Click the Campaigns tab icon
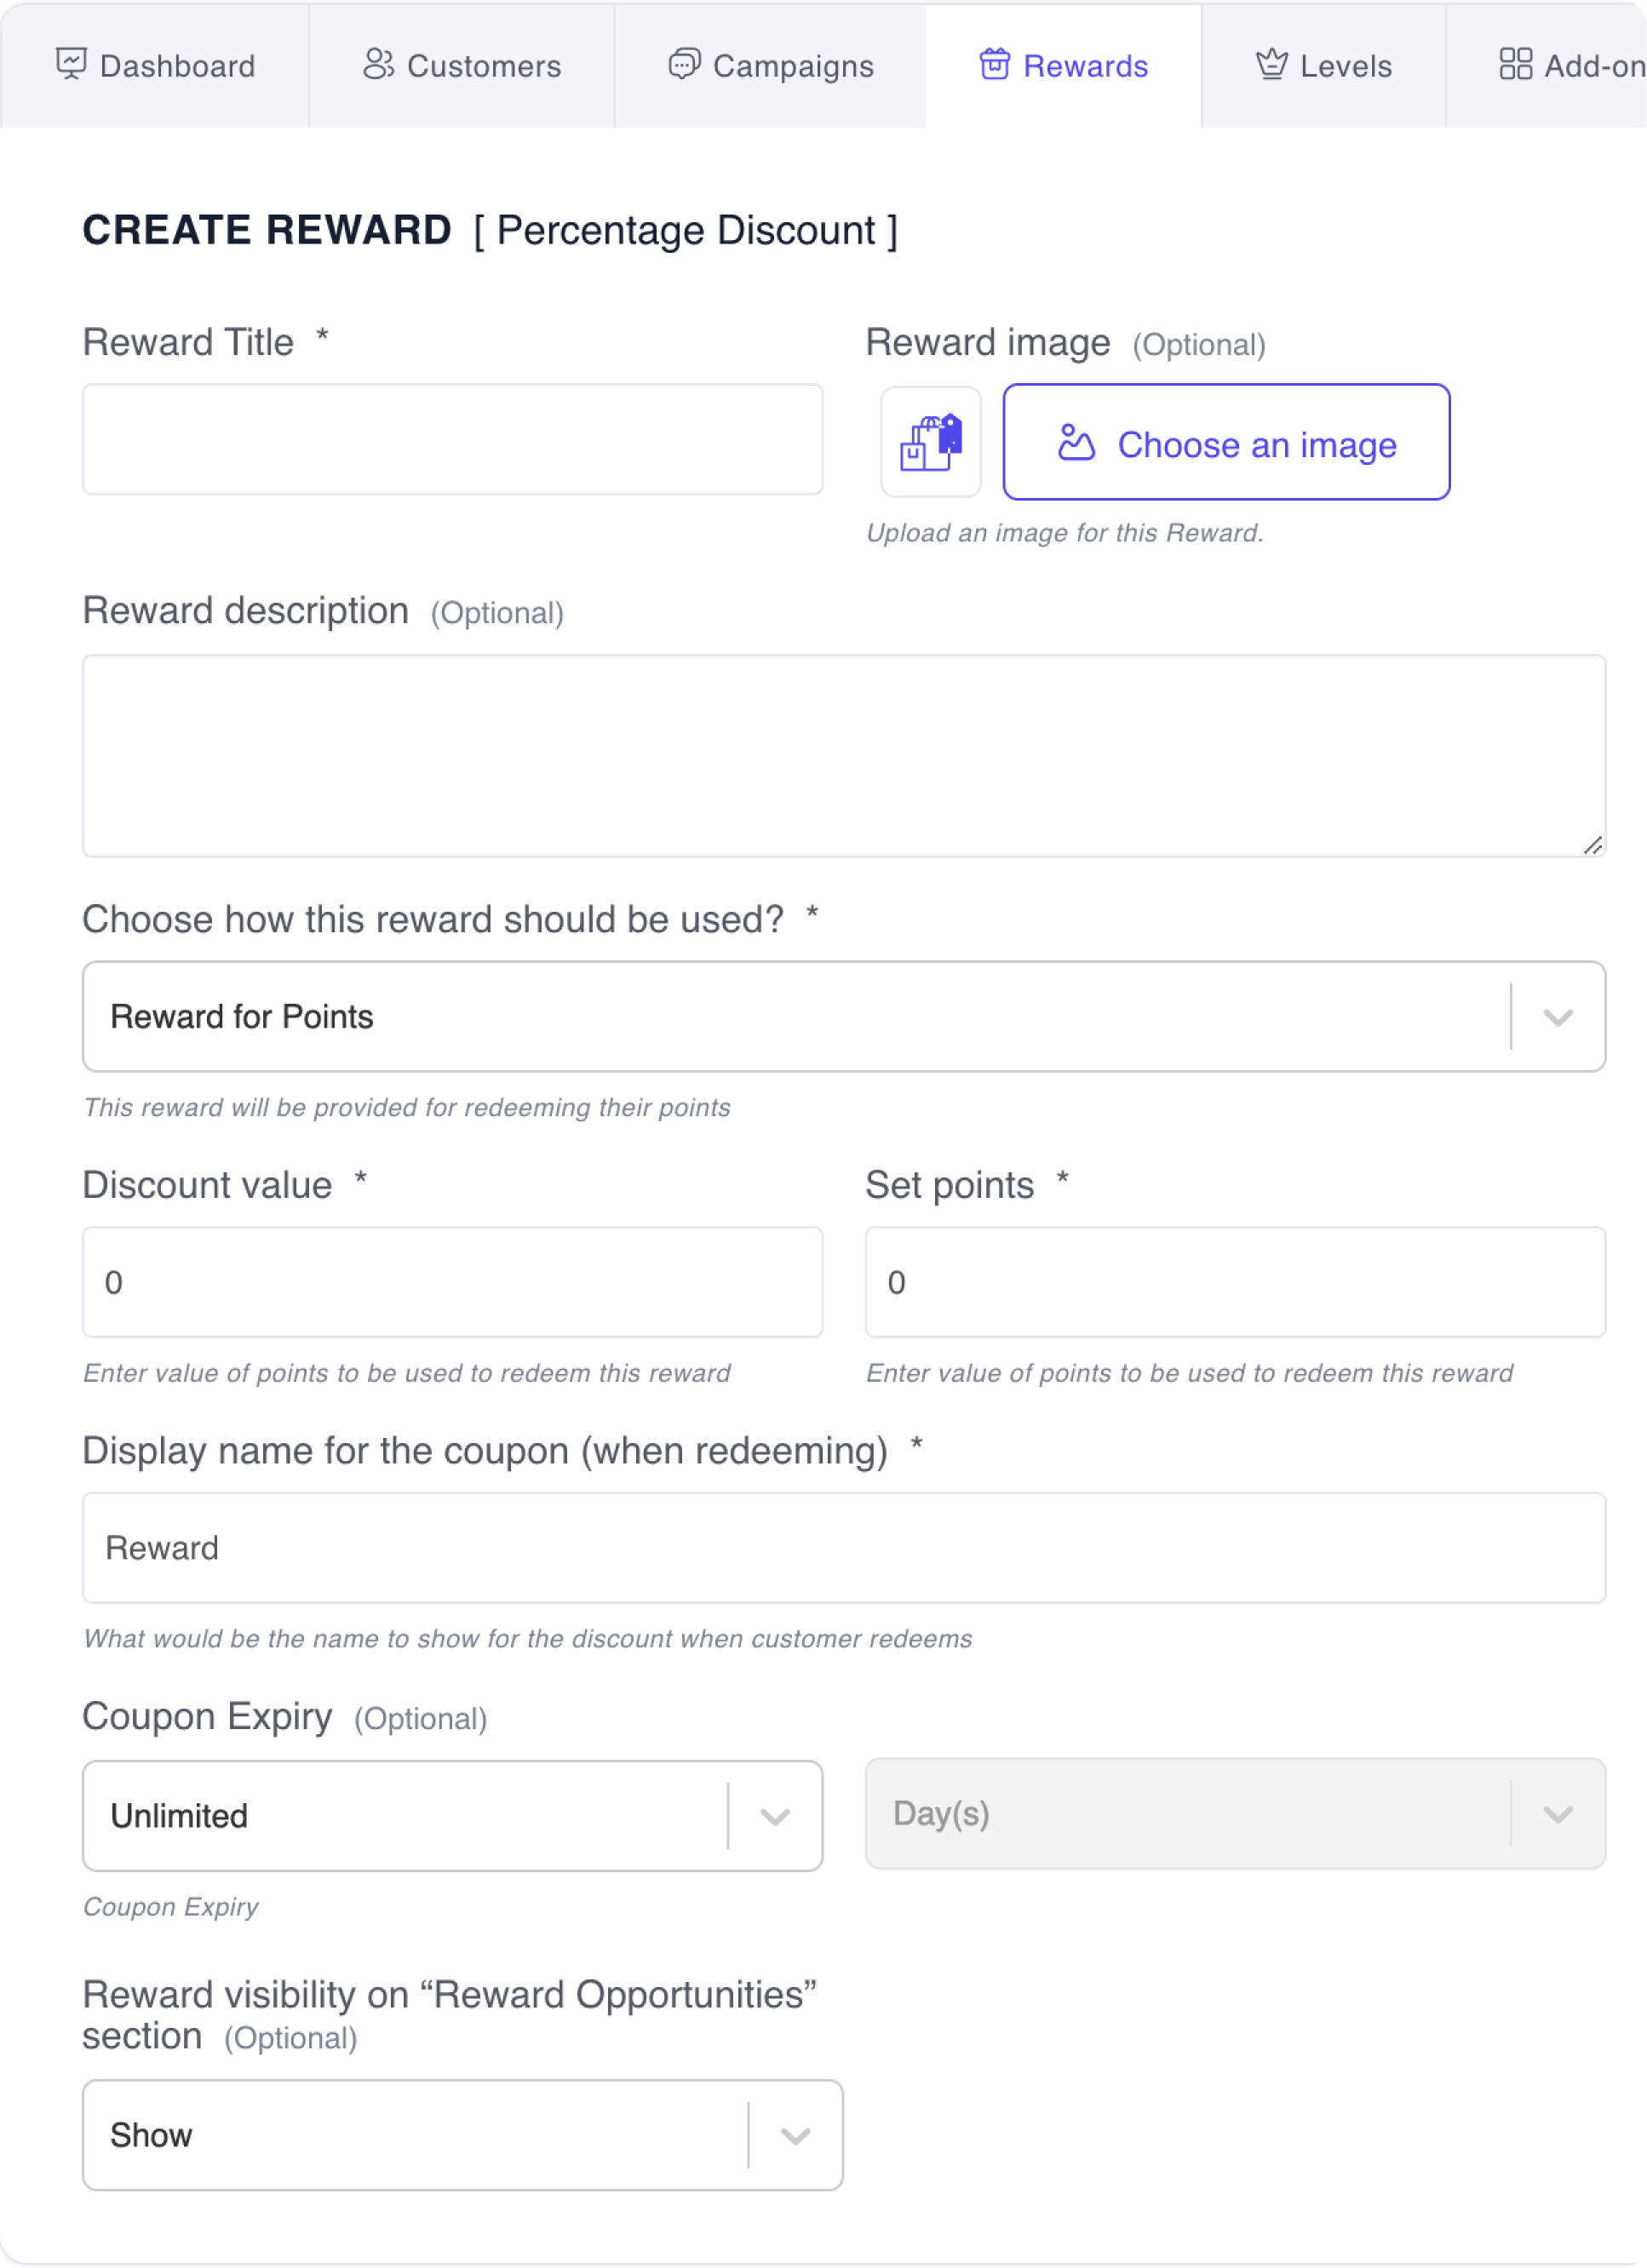1647x2268 pixels. 676,63
